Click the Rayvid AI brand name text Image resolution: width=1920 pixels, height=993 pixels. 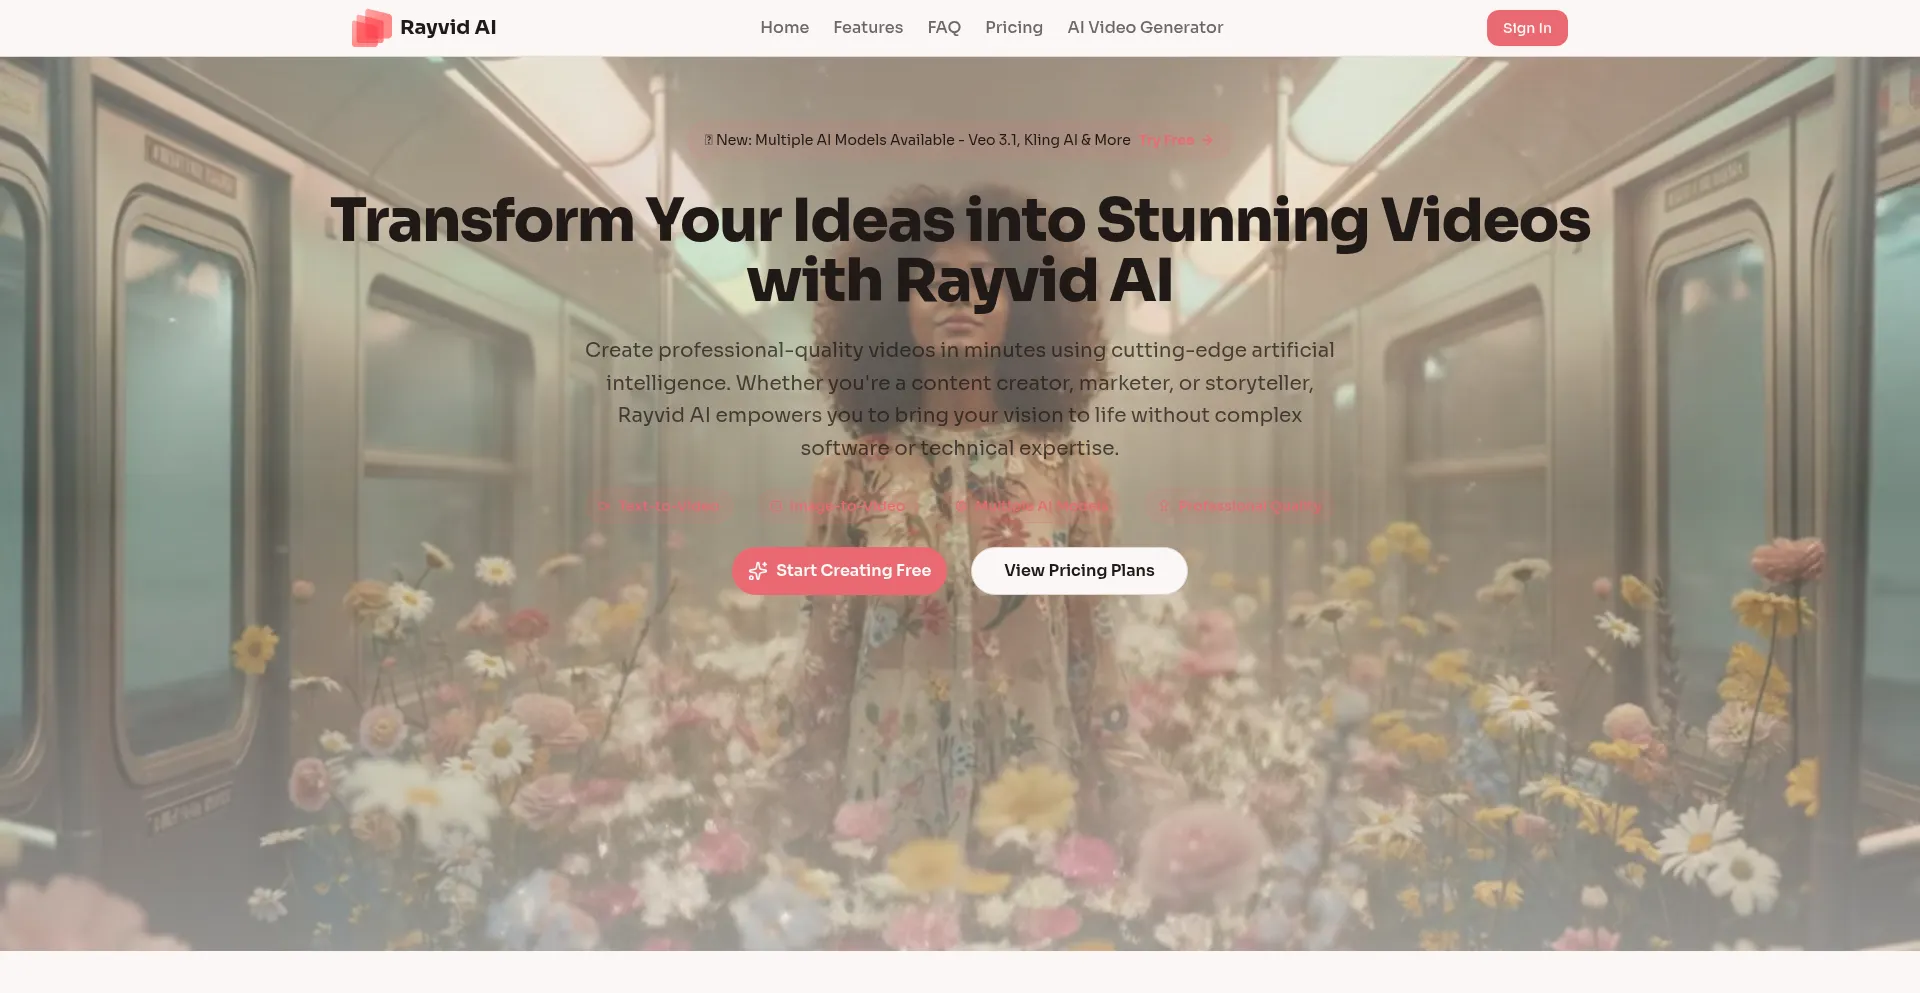coord(448,28)
